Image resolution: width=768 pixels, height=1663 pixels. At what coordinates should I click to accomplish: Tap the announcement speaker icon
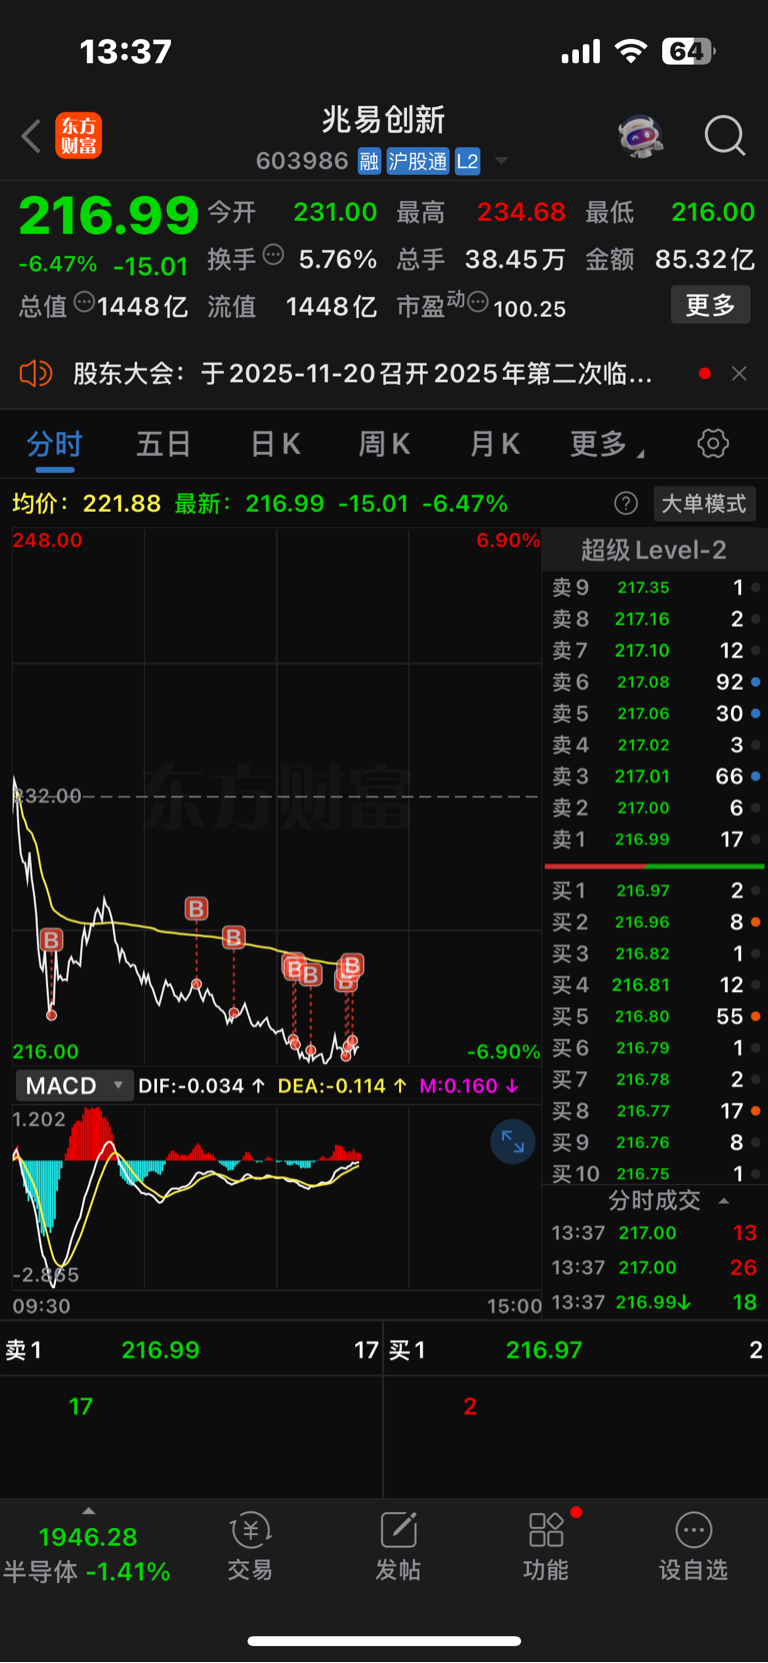pos(36,374)
